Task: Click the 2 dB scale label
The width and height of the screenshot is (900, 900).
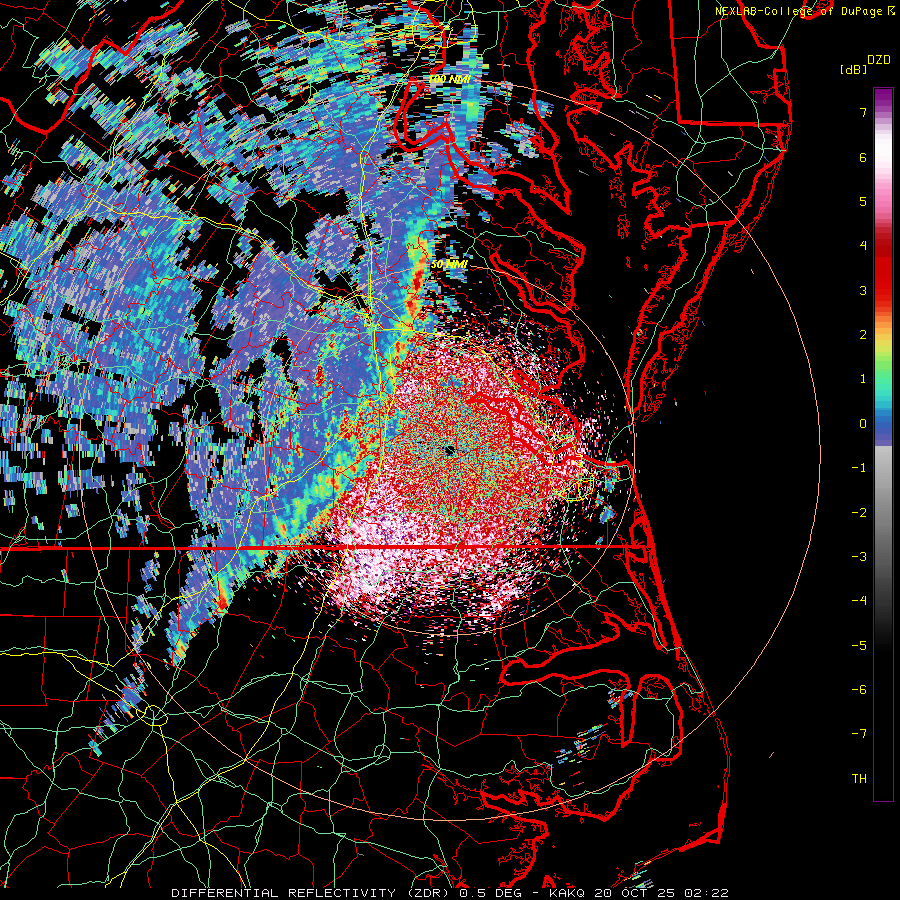Action: click(x=863, y=334)
